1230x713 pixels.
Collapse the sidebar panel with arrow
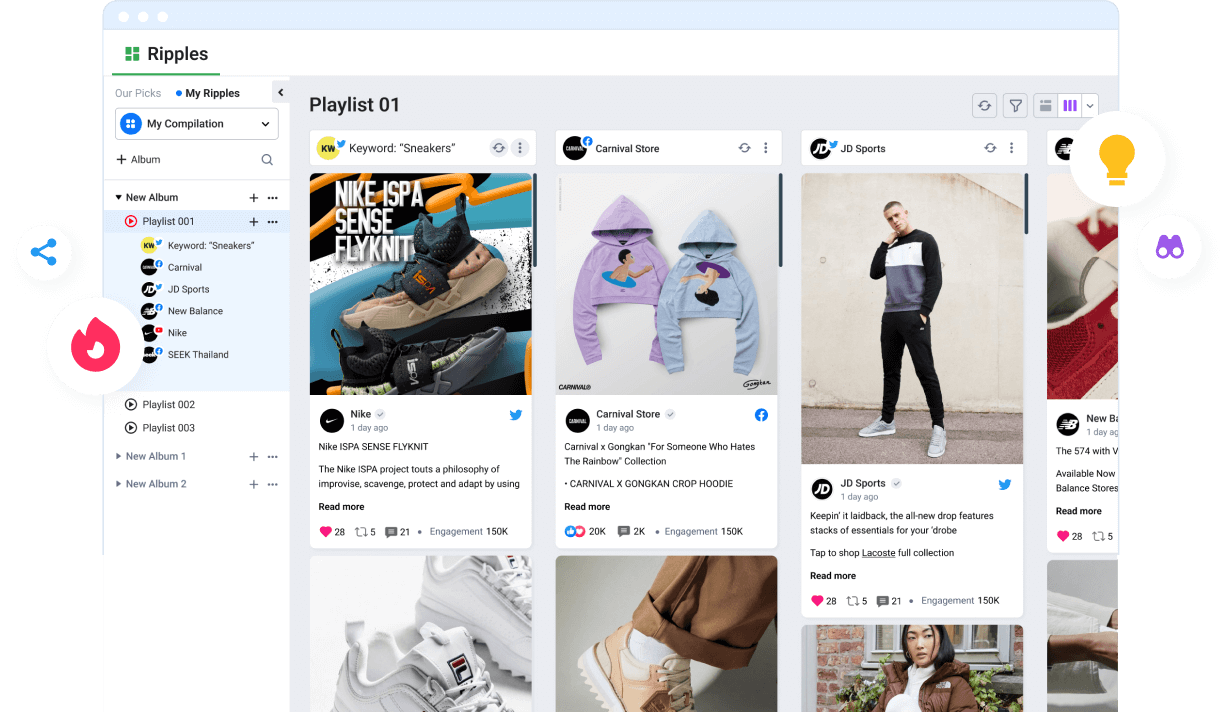coord(280,93)
